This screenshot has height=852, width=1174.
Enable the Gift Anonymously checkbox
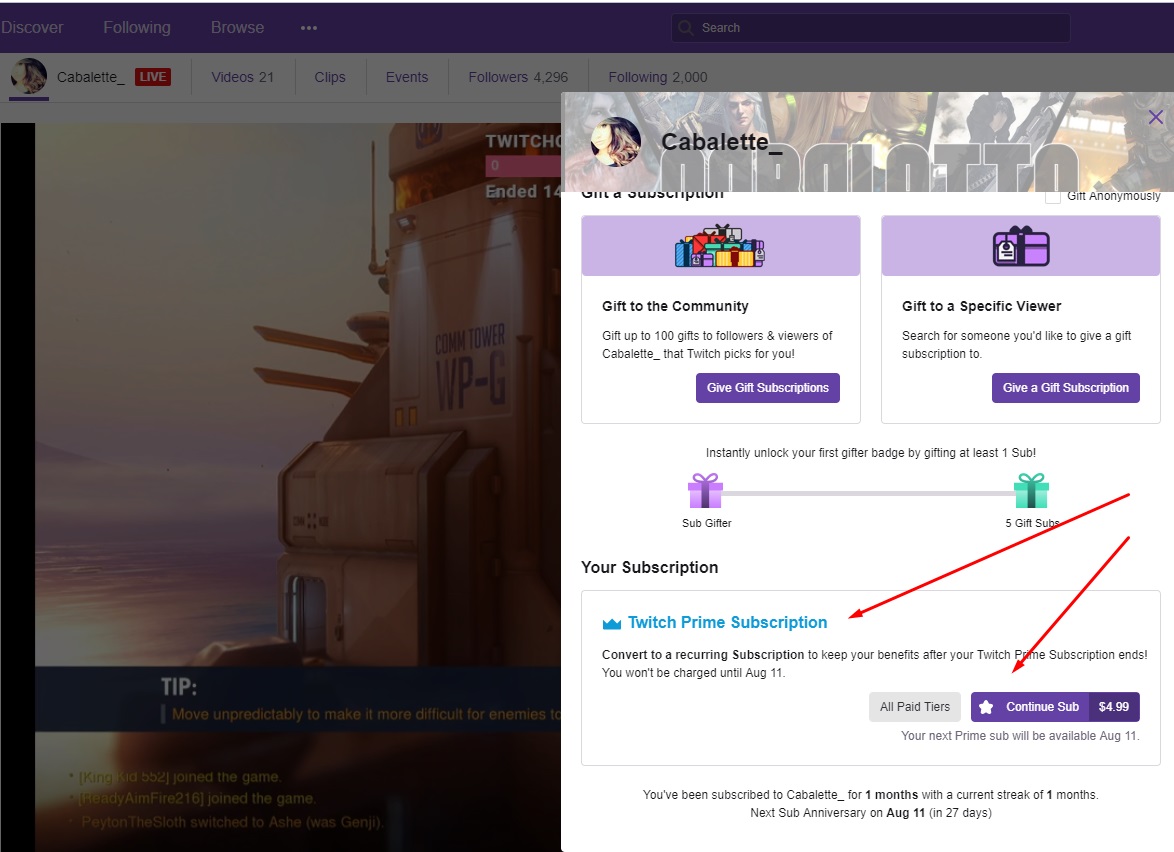(x=1052, y=196)
